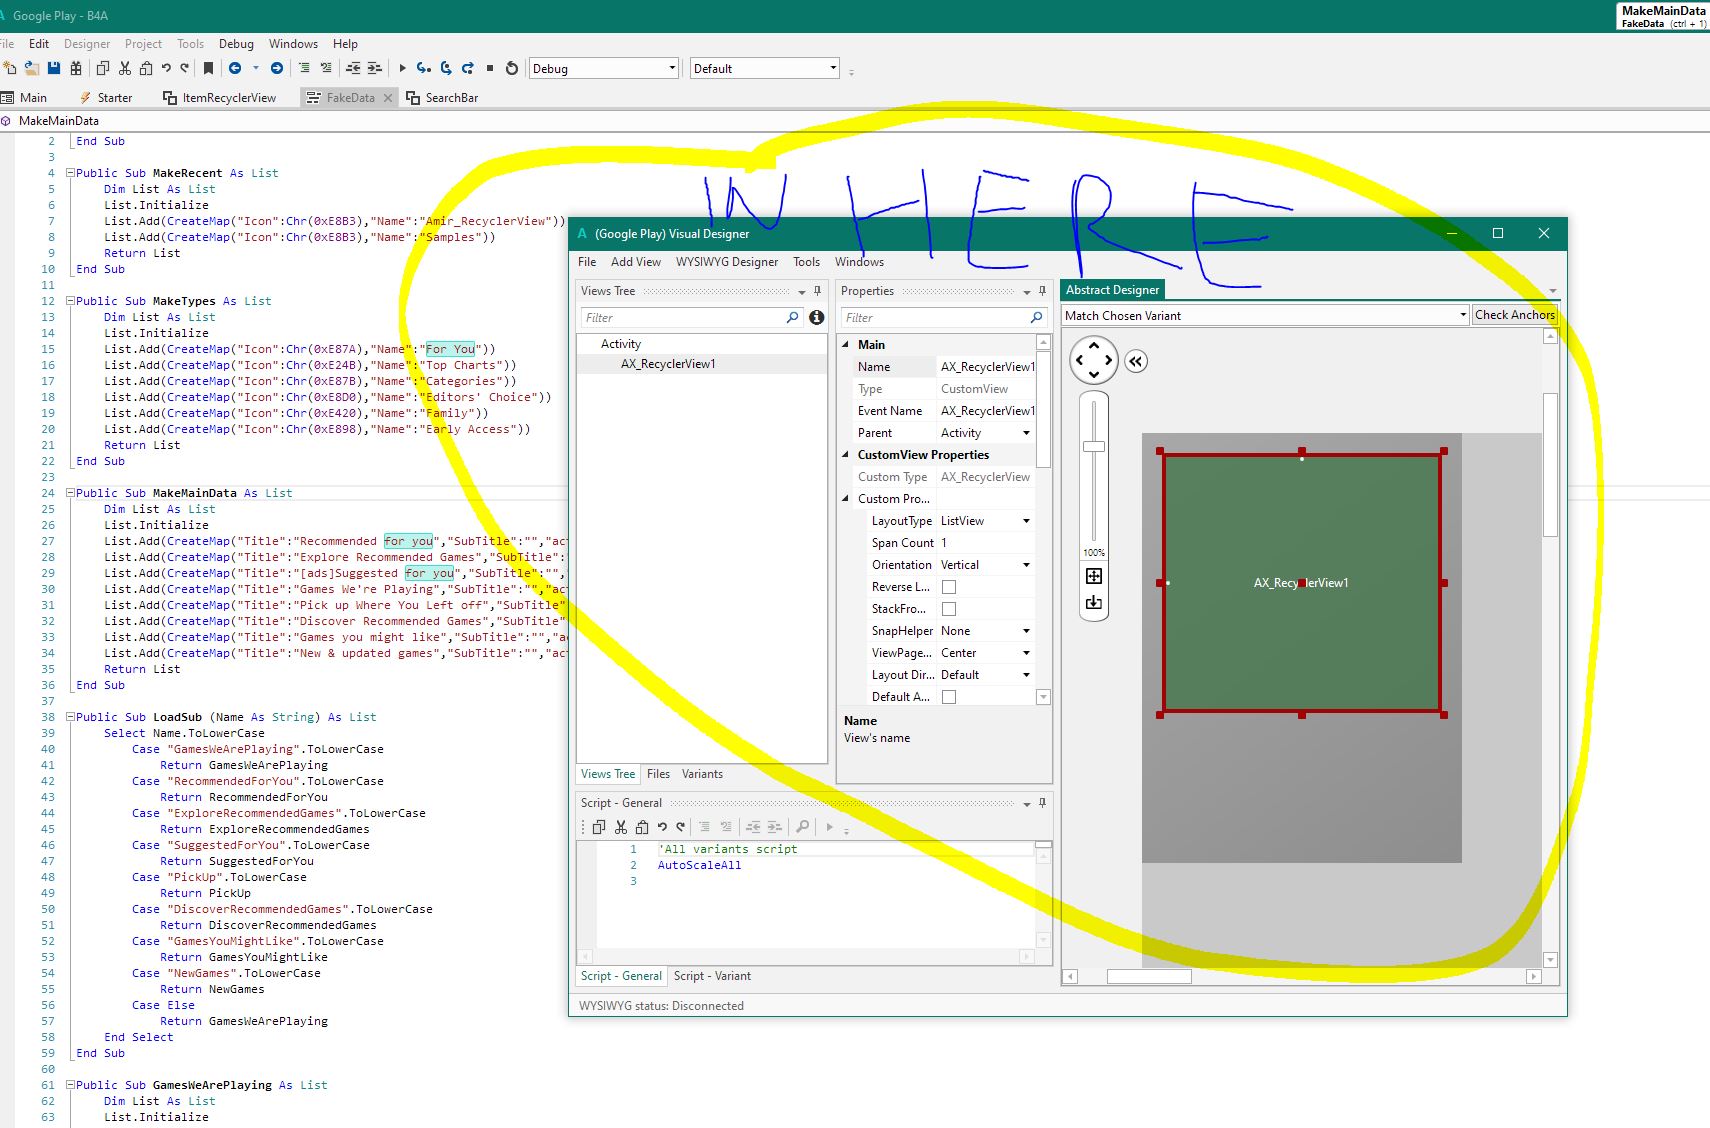Toggle the StackFromEnd checkbox
The width and height of the screenshot is (1710, 1128).
(949, 609)
